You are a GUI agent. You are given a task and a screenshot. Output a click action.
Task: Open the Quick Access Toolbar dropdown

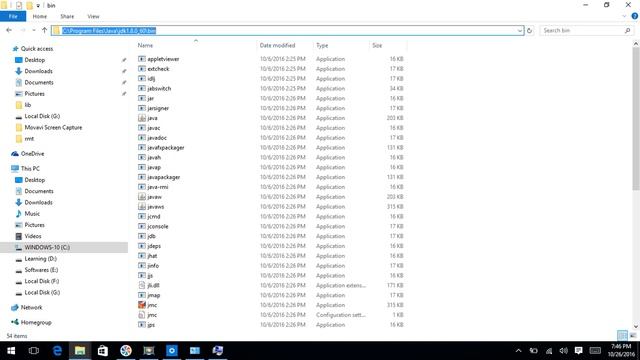point(38,6)
